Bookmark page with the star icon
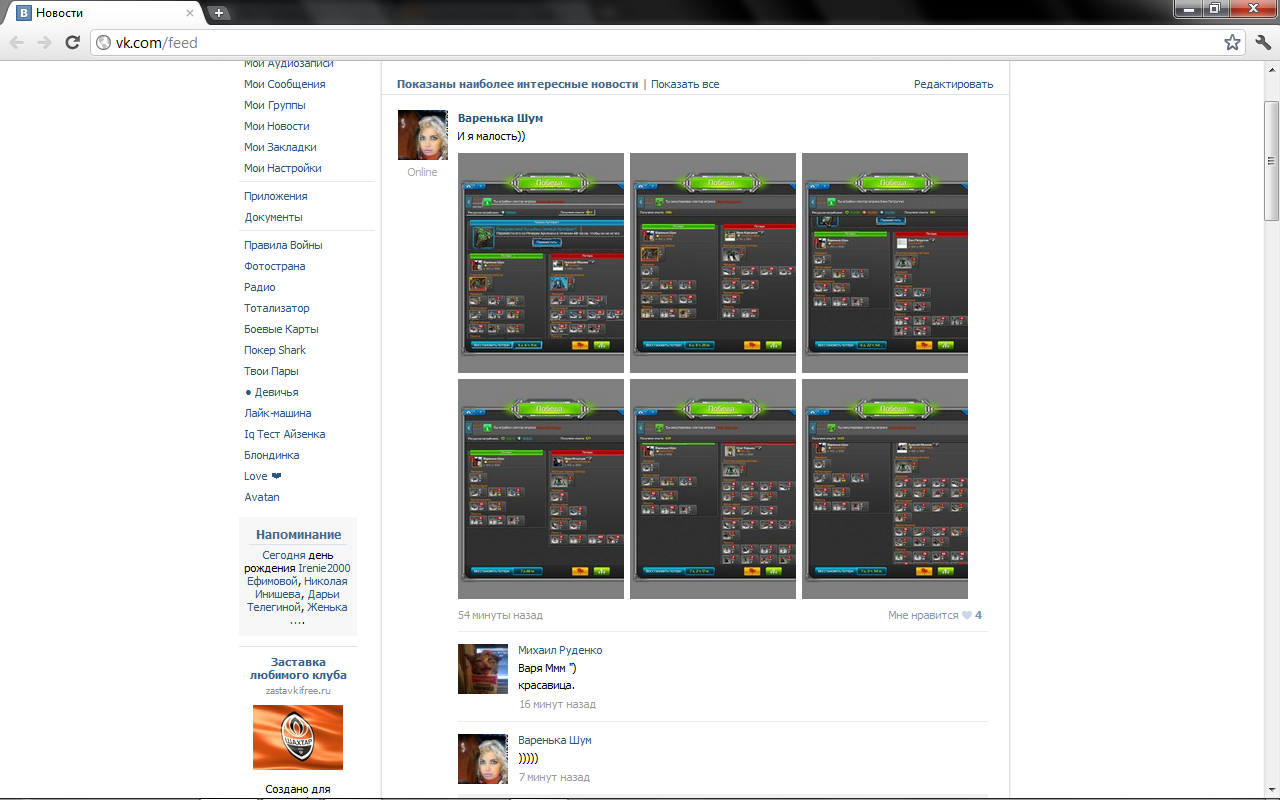 pyautogui.click(x=1232, y=42)
